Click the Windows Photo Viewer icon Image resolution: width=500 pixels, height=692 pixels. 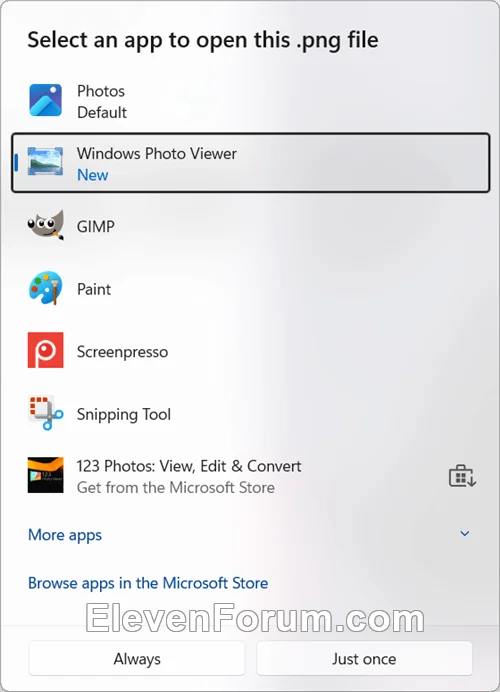(x=45, y=162)
